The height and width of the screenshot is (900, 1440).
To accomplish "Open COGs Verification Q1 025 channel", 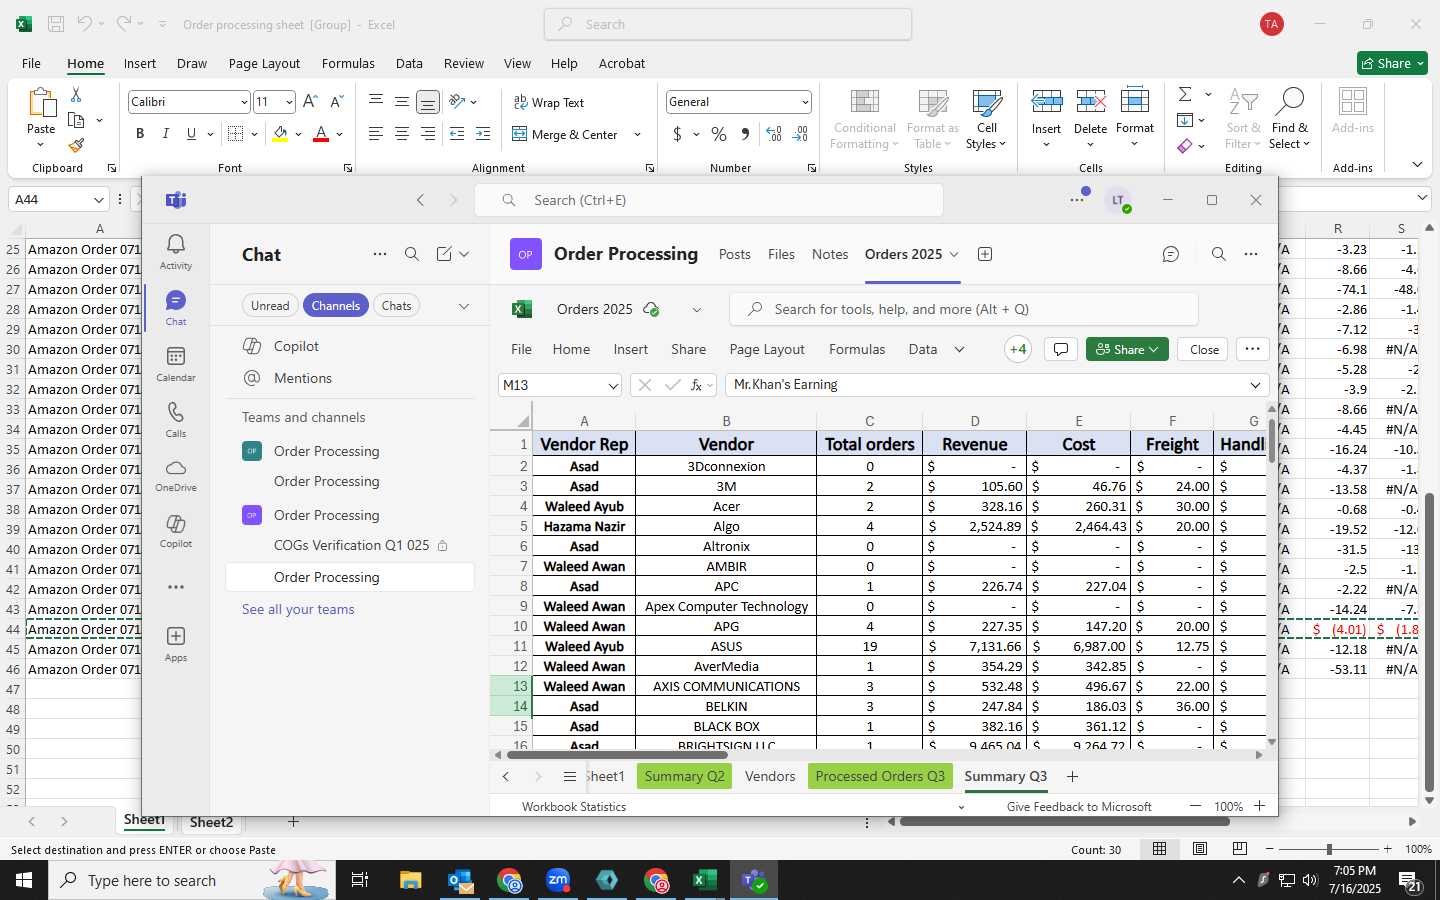I will coord(350,545).
